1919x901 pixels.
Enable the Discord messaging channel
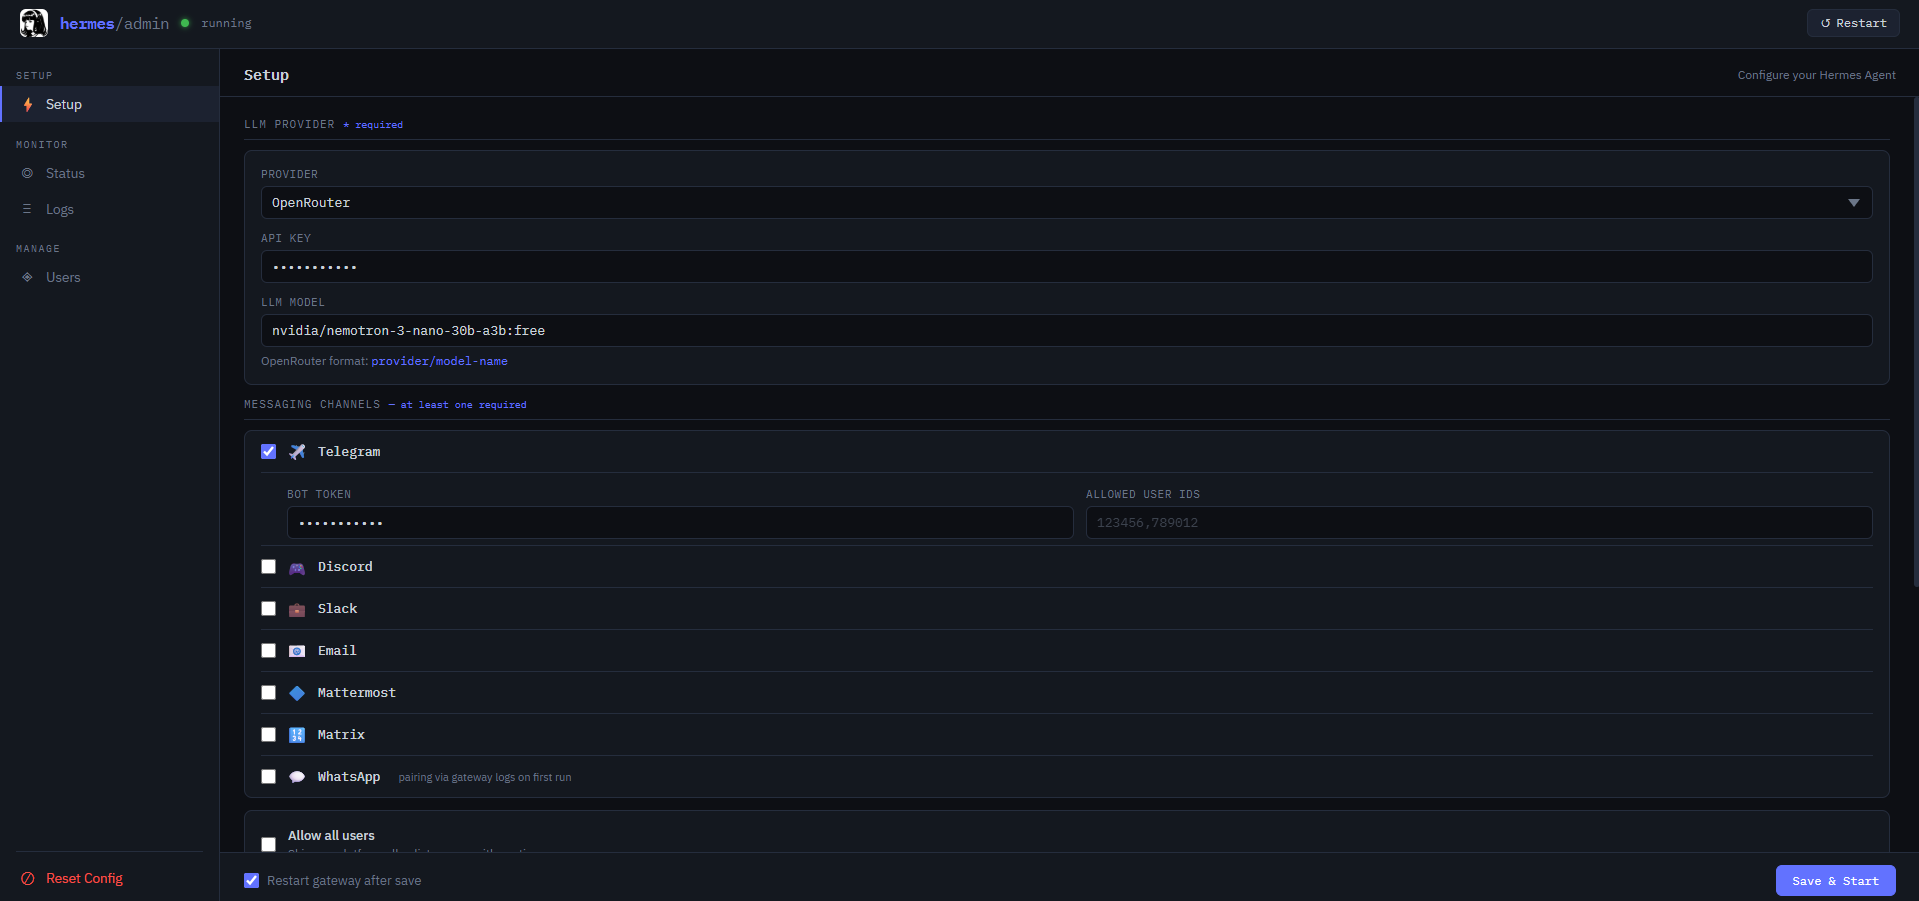(268, 567)
